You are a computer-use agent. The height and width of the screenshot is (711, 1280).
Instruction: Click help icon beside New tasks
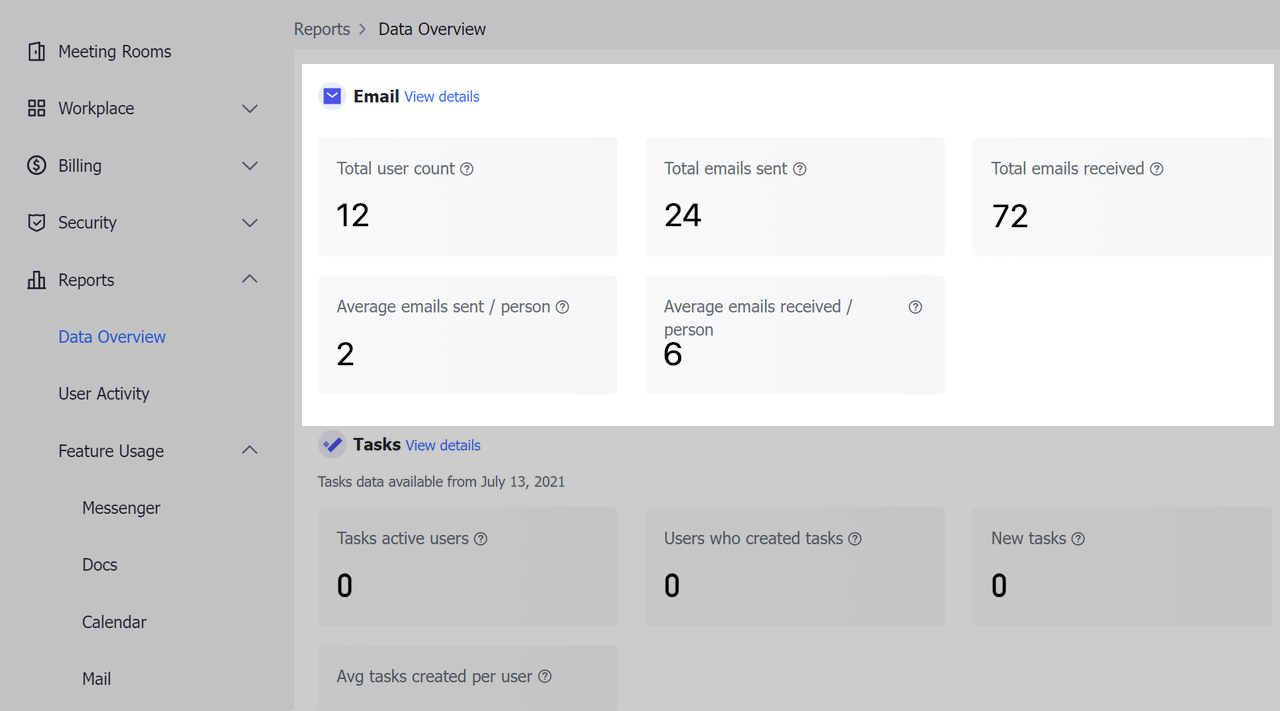pos(1078,539)
